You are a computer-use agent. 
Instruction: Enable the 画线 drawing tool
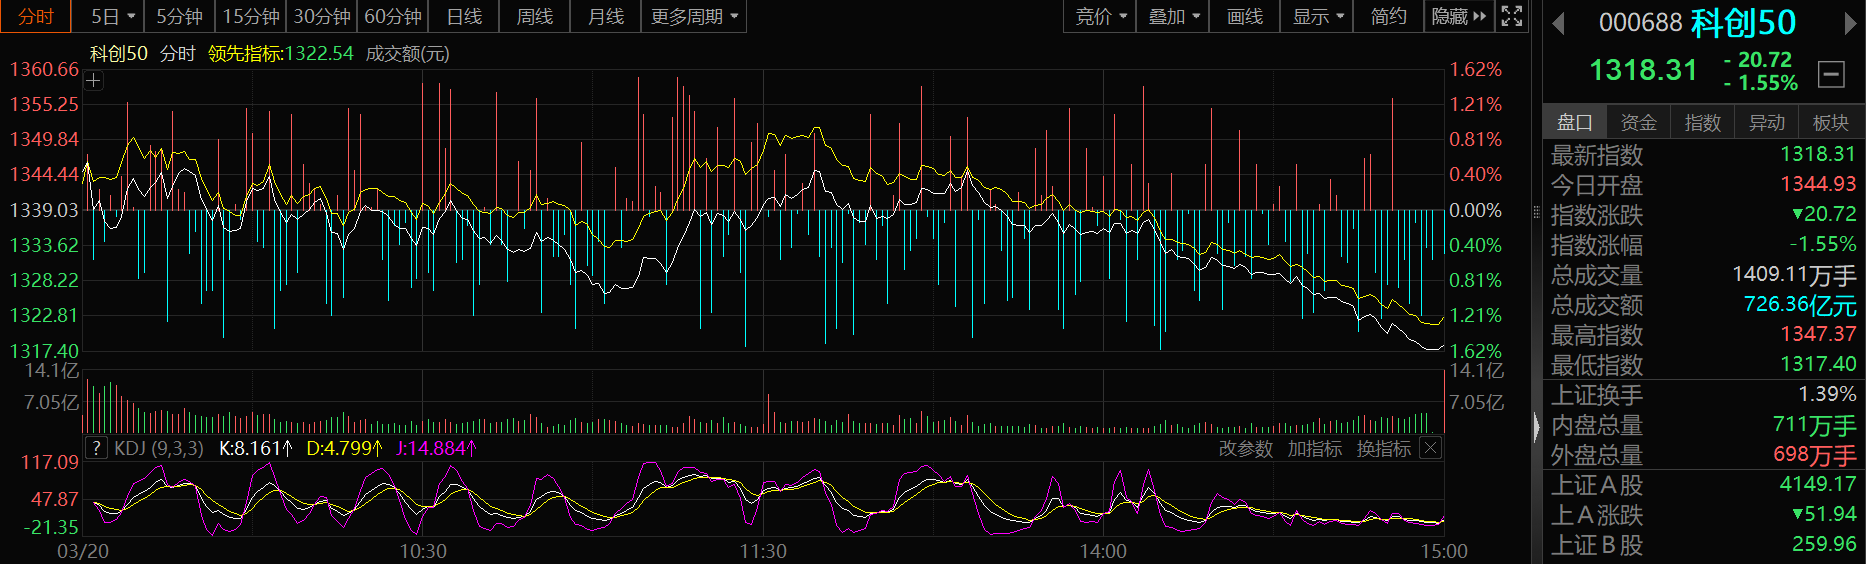[x=1244, y=16]
